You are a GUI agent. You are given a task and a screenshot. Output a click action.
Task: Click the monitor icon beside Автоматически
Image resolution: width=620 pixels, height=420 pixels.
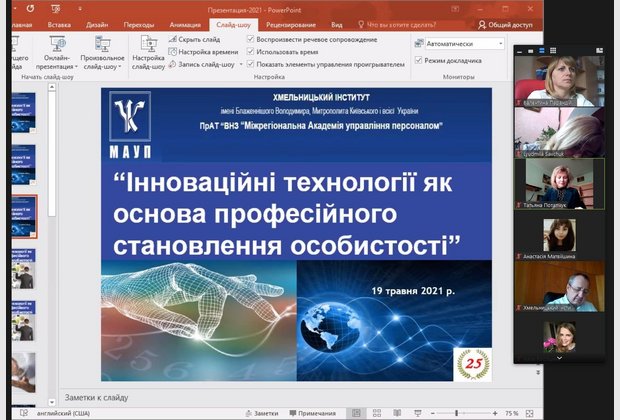pyautogui.click(x=419, y=44)
